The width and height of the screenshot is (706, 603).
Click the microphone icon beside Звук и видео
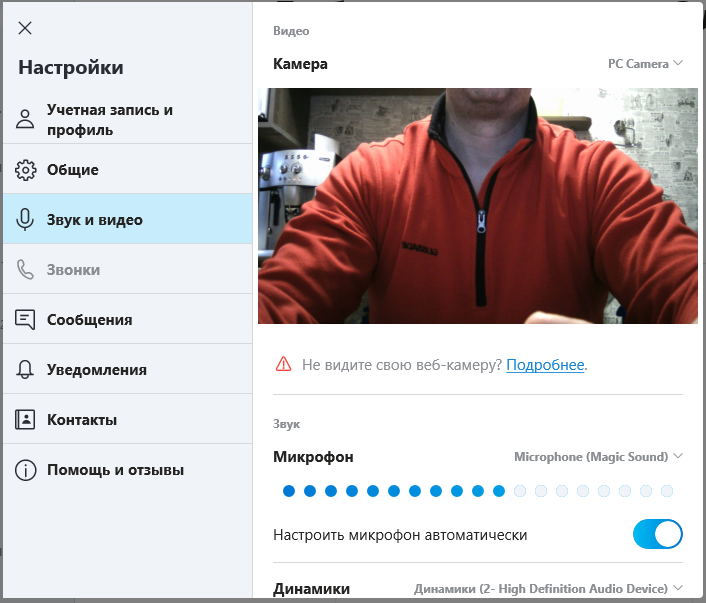(25, 220)
